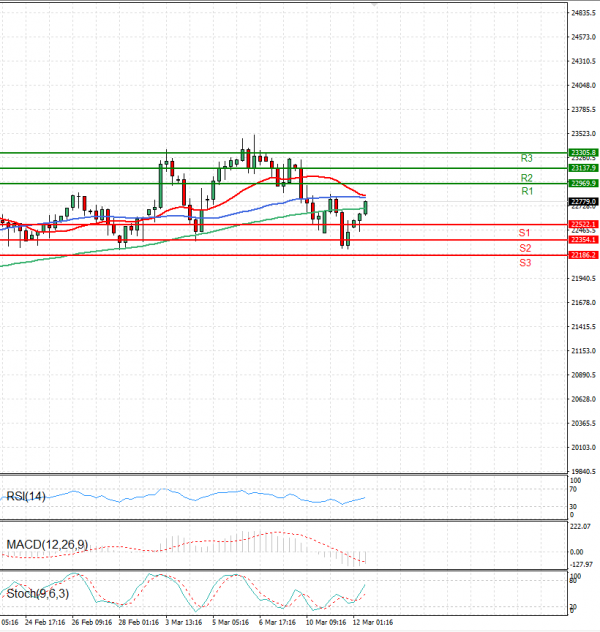The image size is (600, 632).
Task: Select the R2 resistance label
Action: pyautogui.click(x=526, y=177)
